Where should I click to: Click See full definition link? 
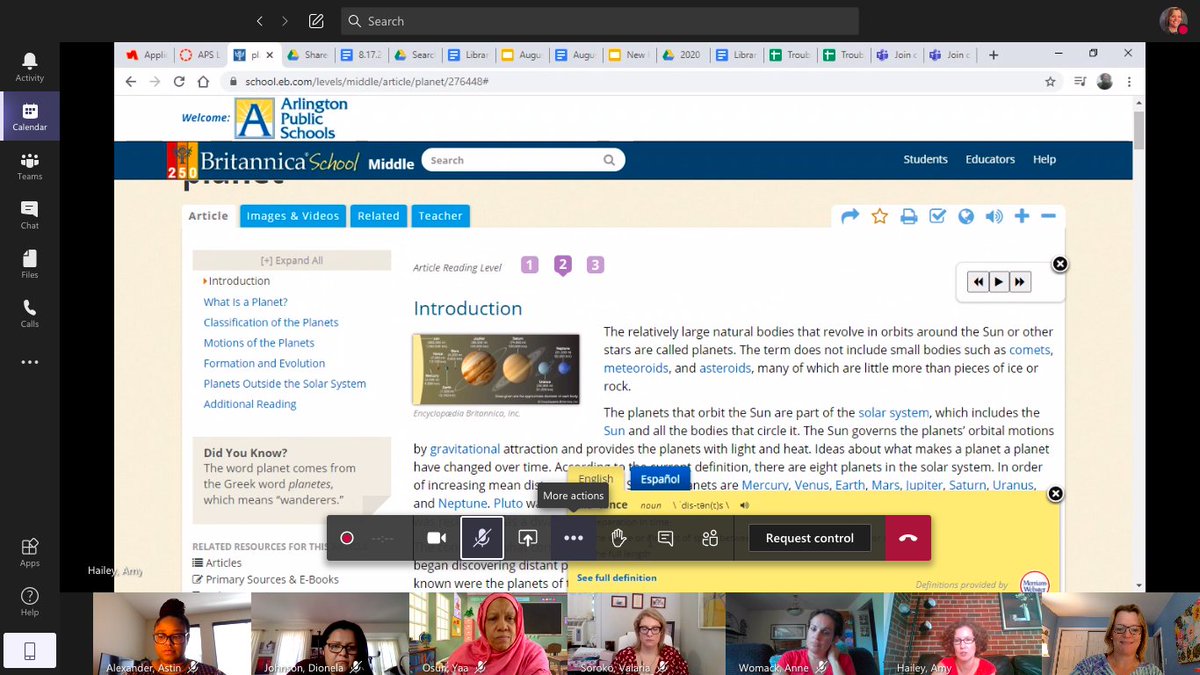(617, 578)
